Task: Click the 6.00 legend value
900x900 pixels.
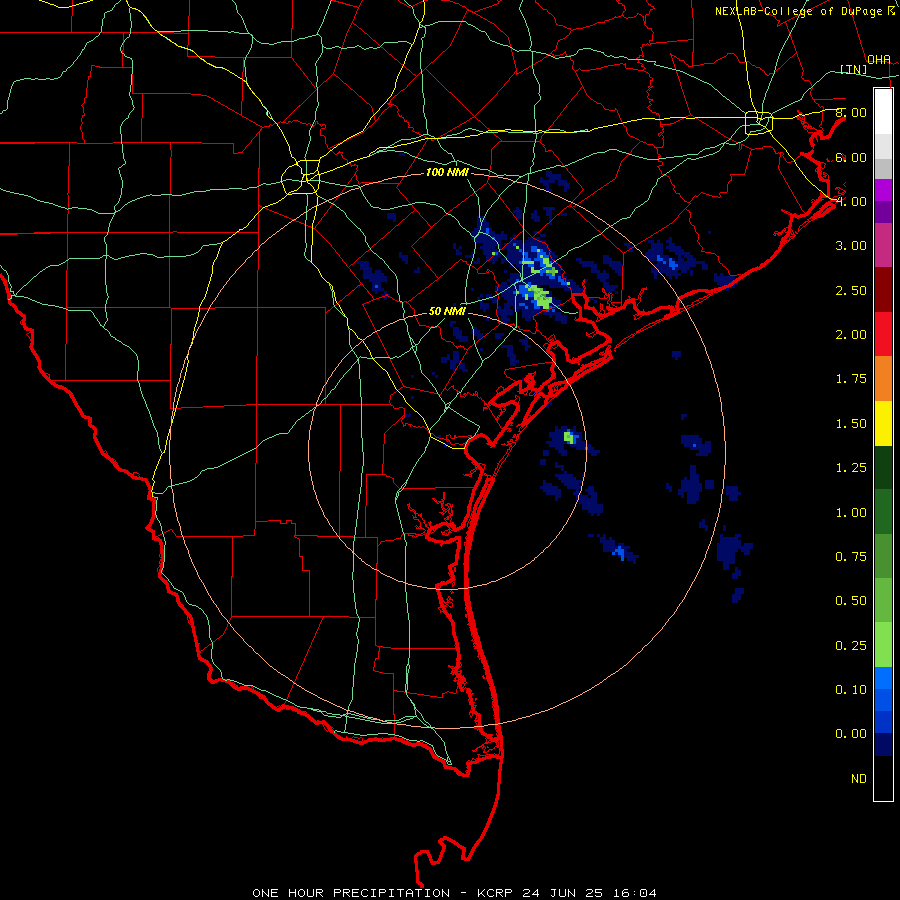Action: (851, 157)
